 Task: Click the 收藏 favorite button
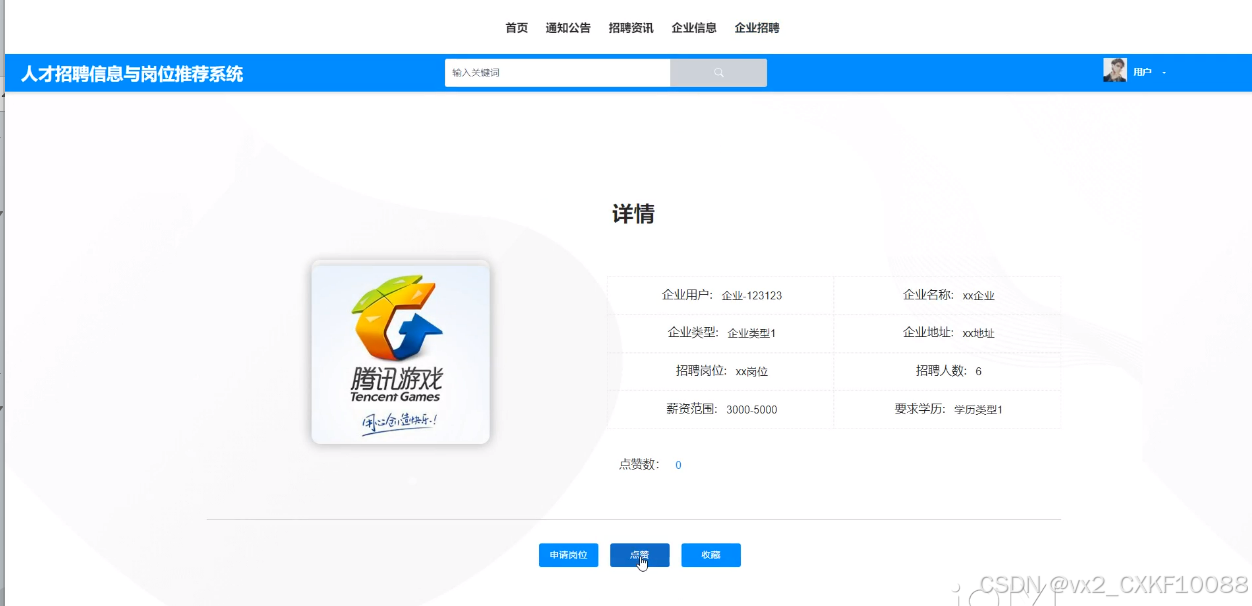[x=711, y=555]
